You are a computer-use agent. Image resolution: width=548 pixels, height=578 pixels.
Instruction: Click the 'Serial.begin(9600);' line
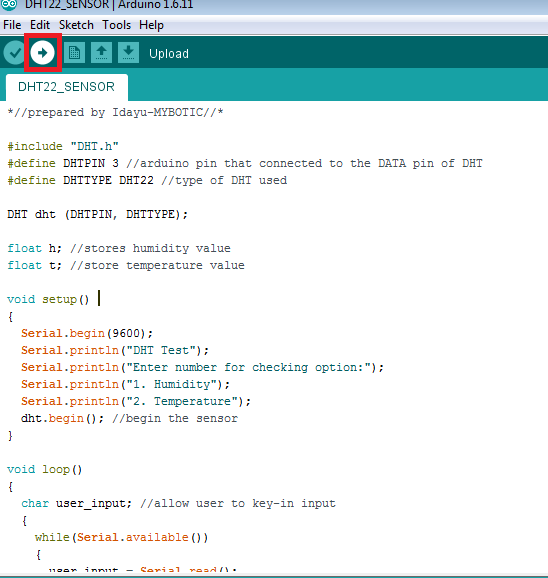pyautogui.click(x=87, y=333)
